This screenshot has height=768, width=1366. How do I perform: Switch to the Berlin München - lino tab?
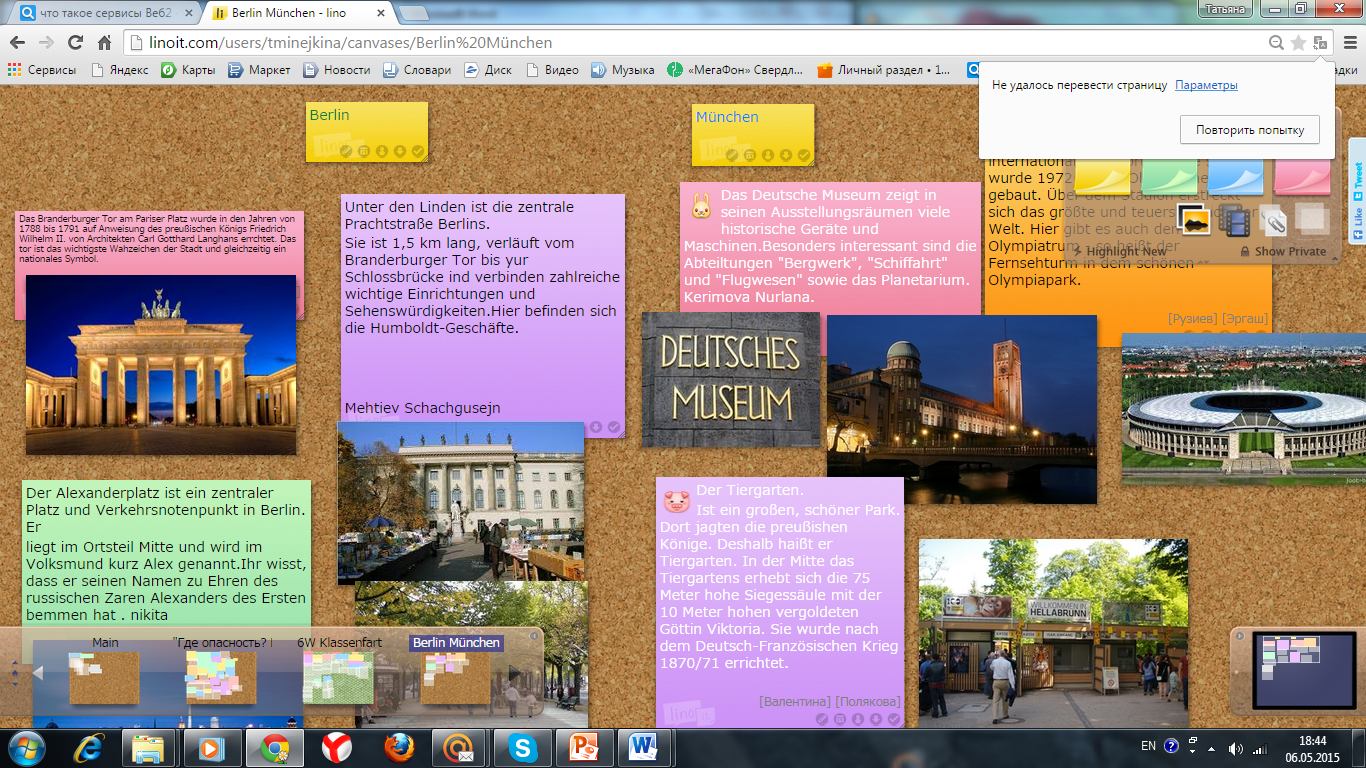point(298,13)
